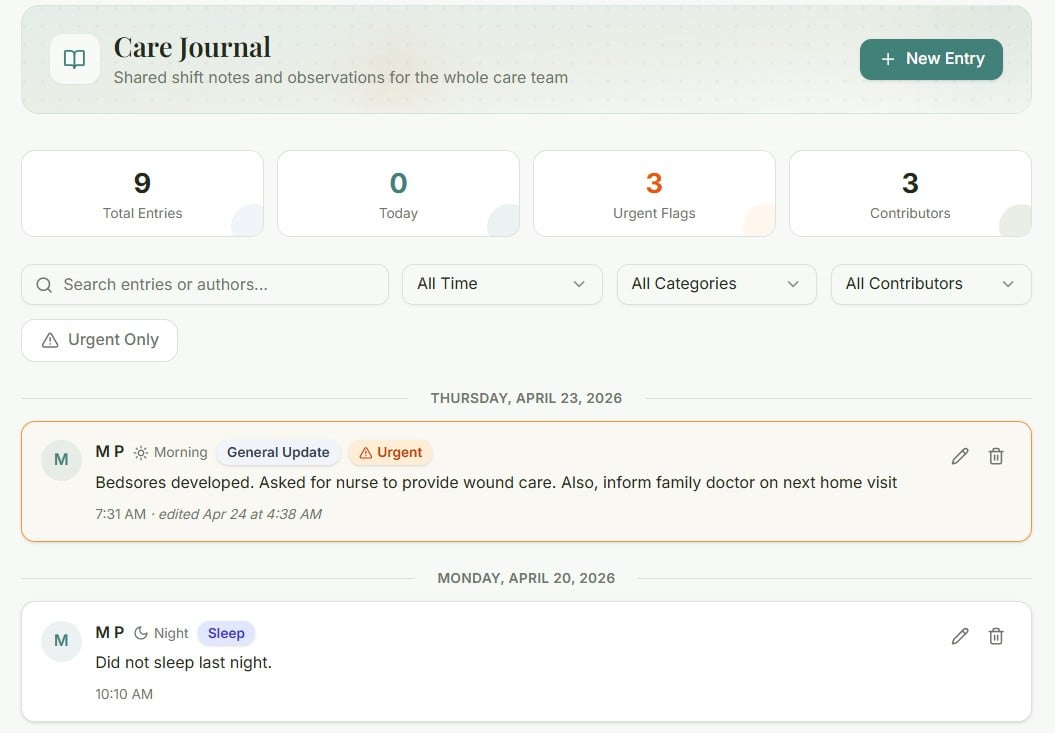This screenshot has height=733, width=1055.
Task: Click the M avatar on Monday's entry
Action: [x=61, y=641]
